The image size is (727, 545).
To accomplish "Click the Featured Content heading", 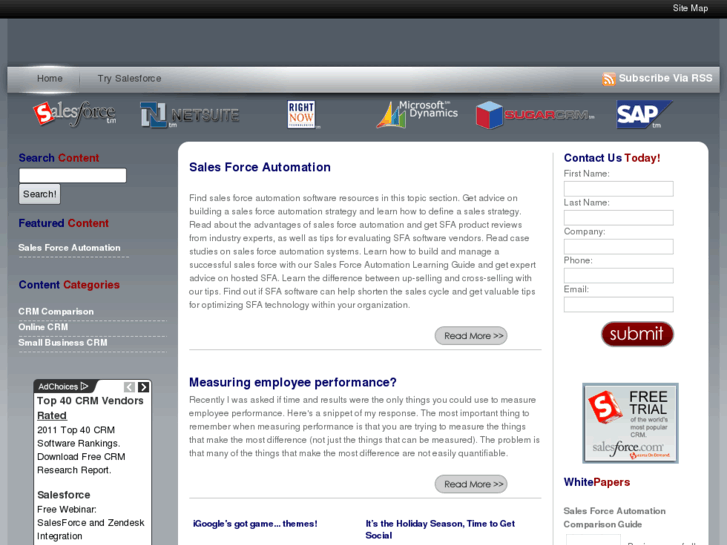I will (x=64, y=223).
